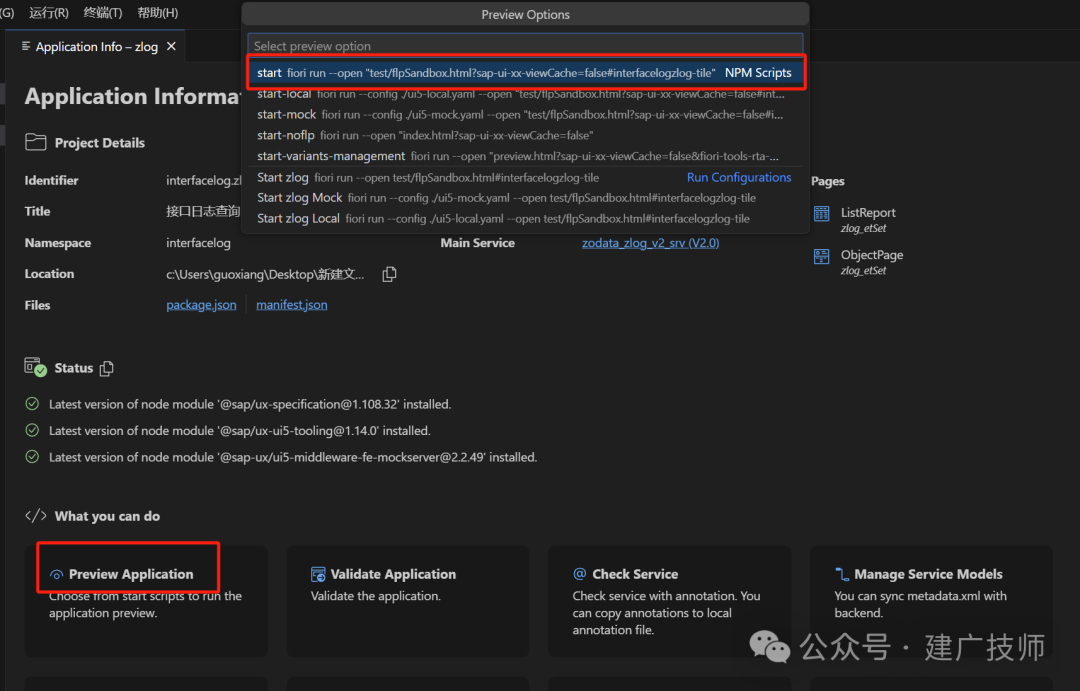Open the manifest.json link
The height and width of the screenshot is (691, 1080).
292,305
